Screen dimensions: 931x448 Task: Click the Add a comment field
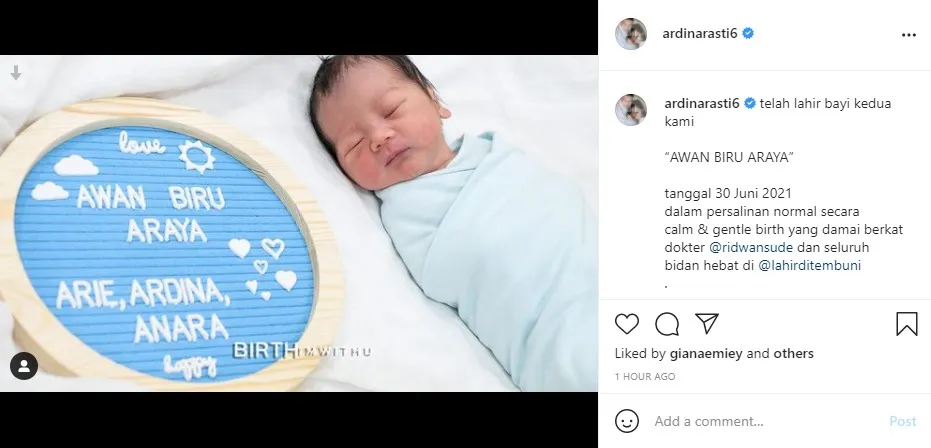766,421
